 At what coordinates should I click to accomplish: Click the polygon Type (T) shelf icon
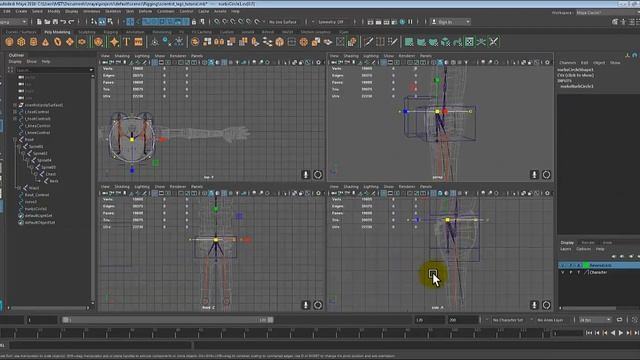tap(126, 42)
